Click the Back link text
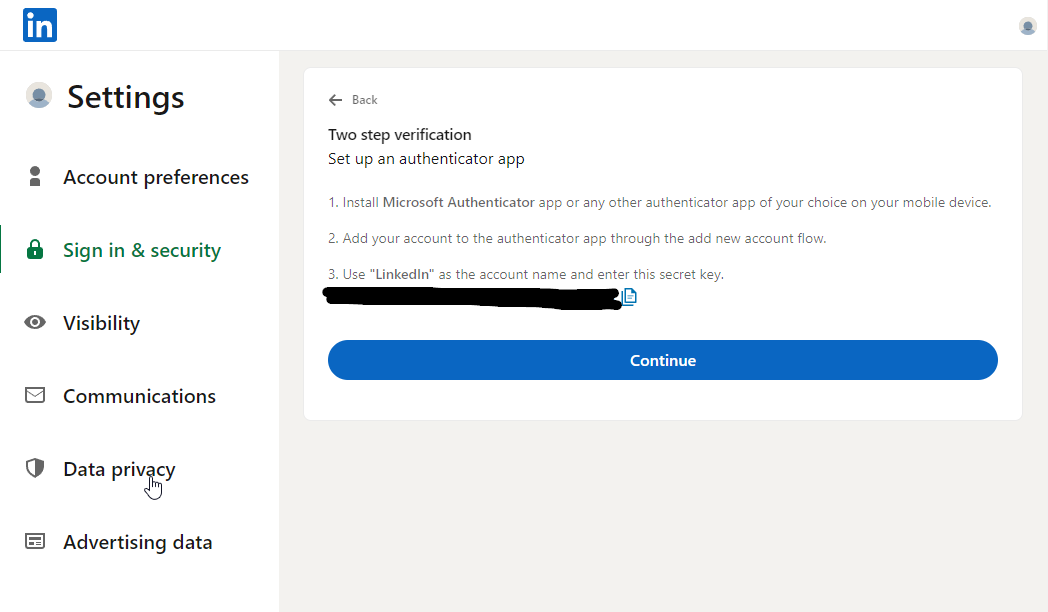1048x612 pixels. [x=365, y=100]
